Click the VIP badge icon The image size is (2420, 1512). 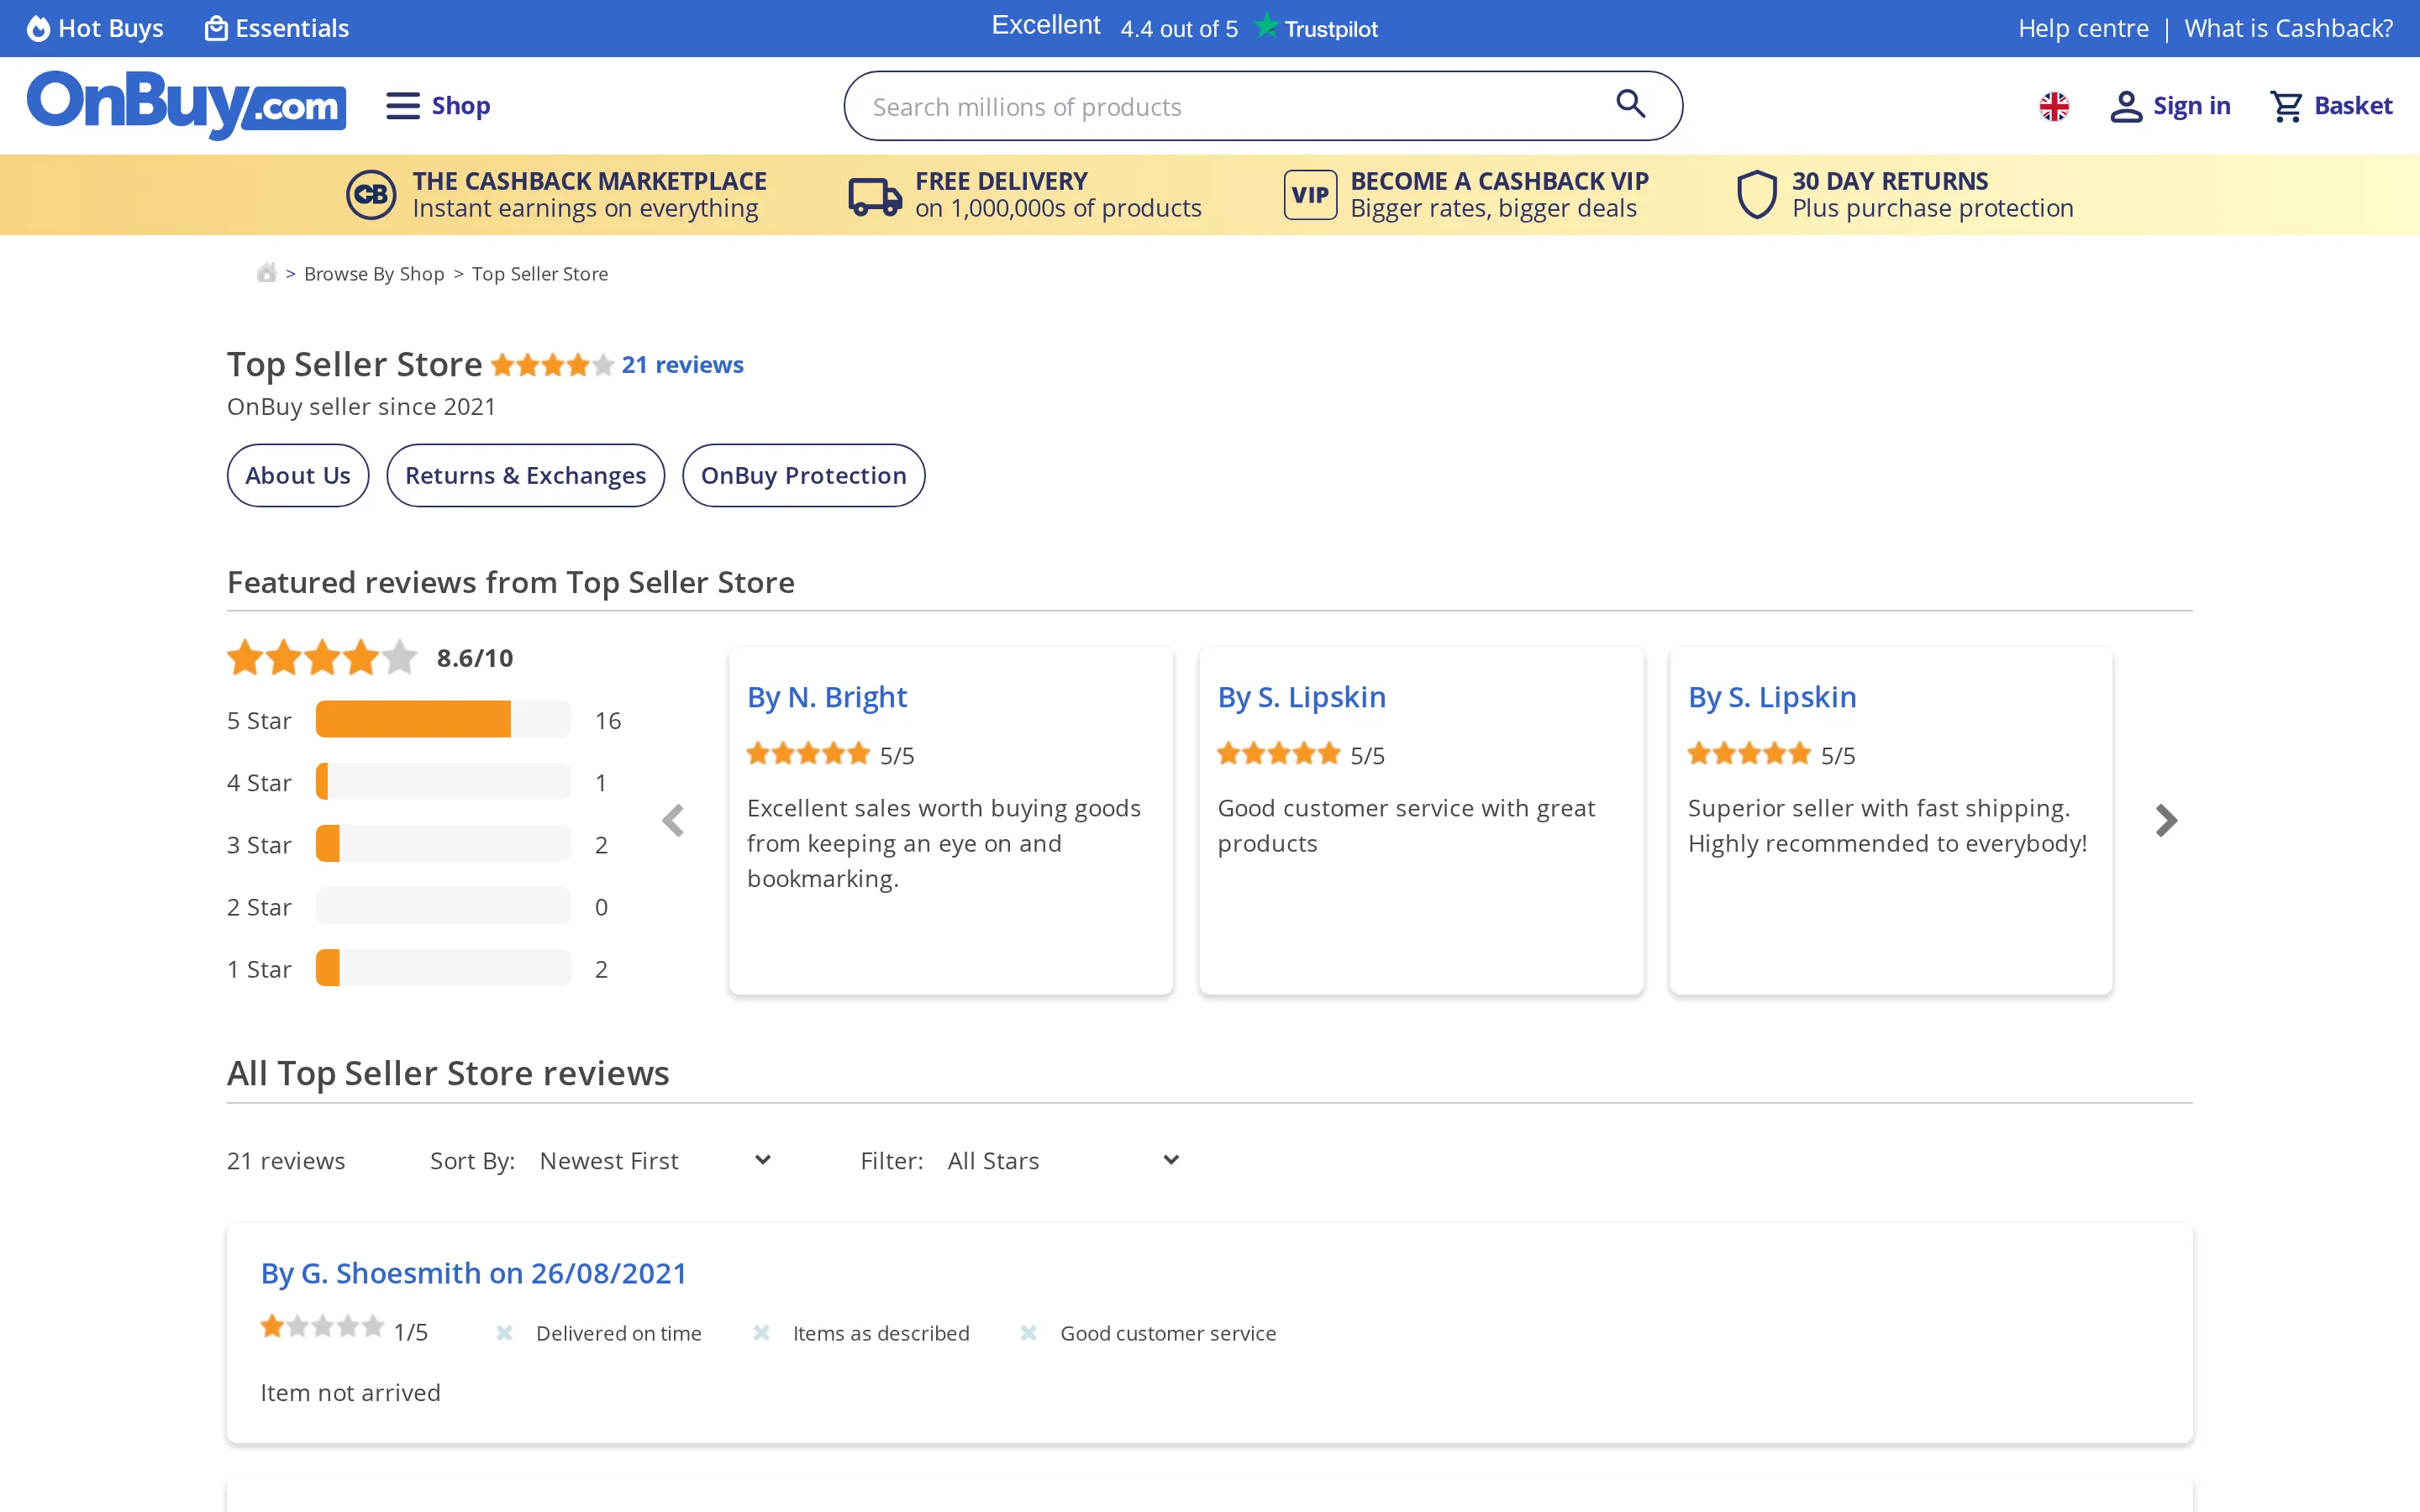tap(1310, 194)
